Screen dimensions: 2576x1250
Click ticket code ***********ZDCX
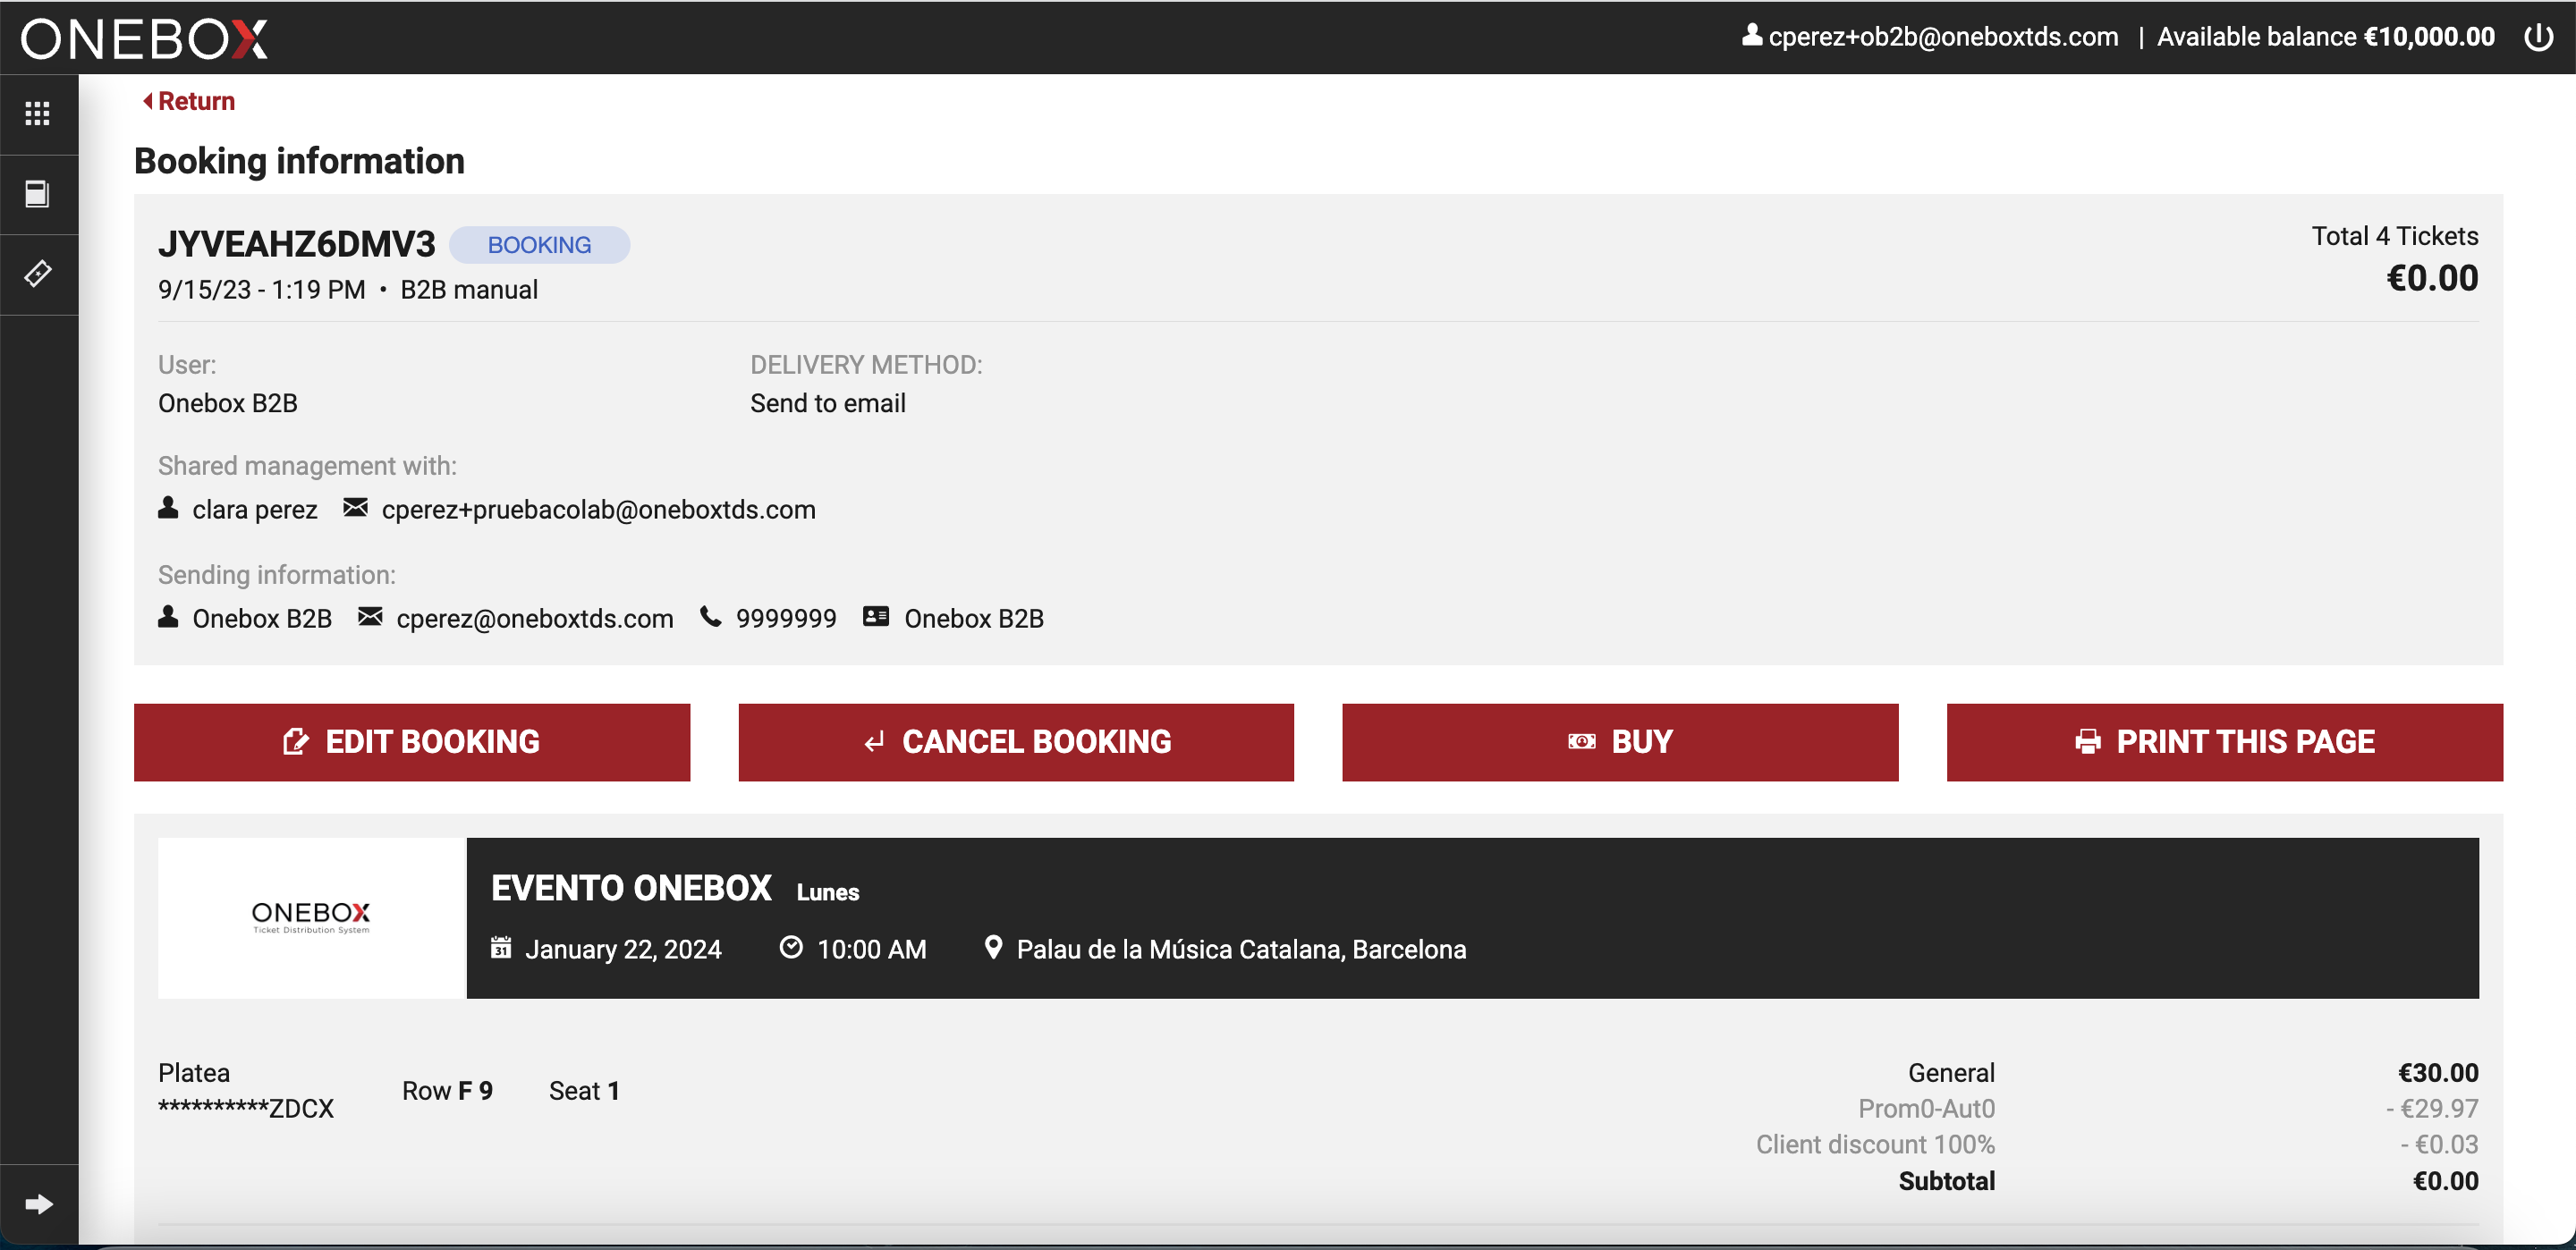[246, 1109]
